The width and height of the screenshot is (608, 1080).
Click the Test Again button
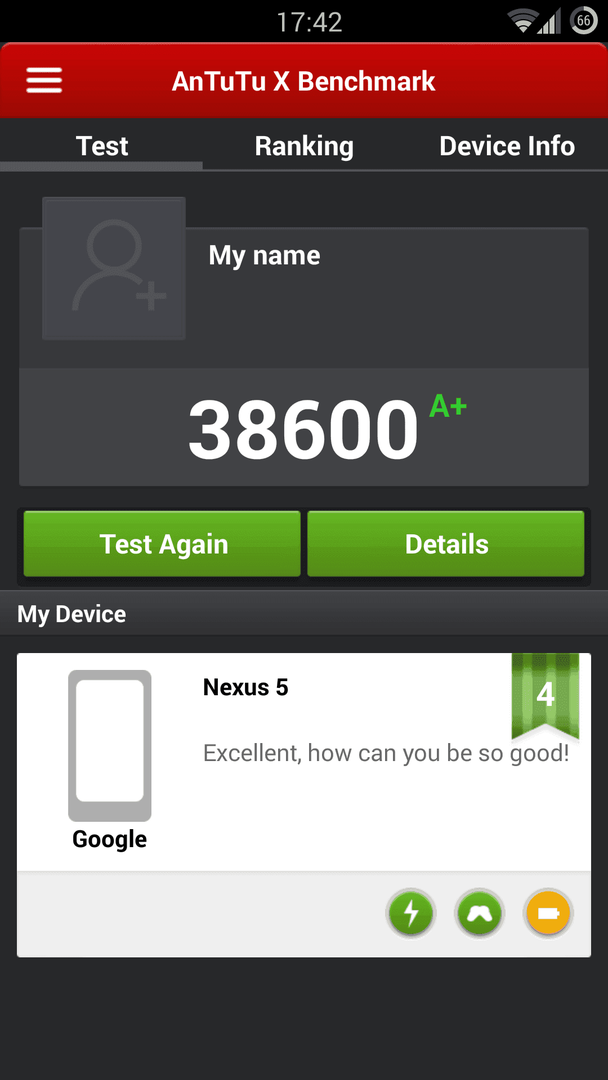(162, 543)
